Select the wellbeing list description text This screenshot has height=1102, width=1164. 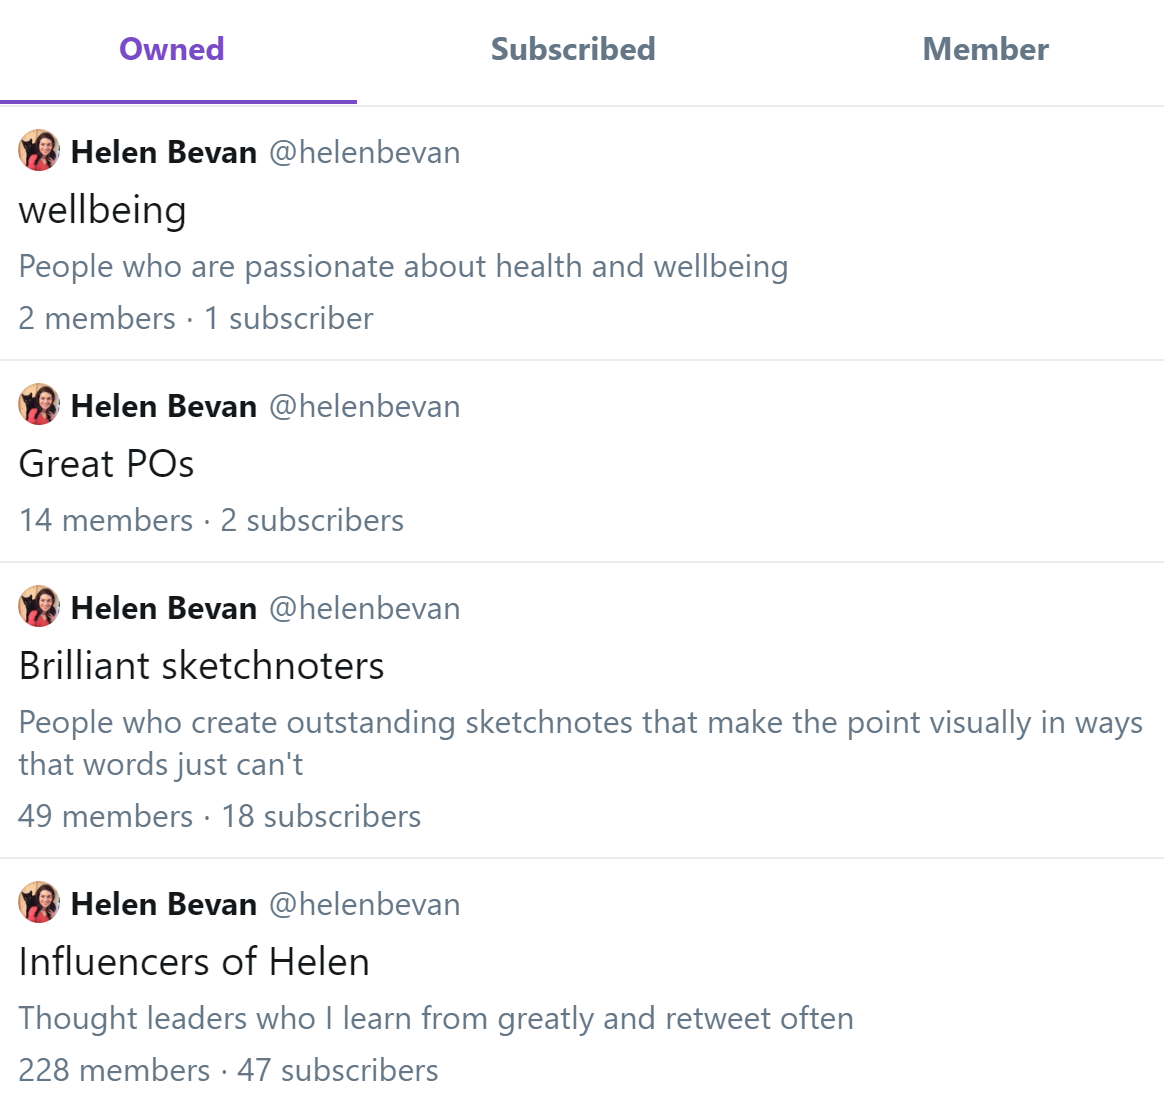(x=403, y=267)
